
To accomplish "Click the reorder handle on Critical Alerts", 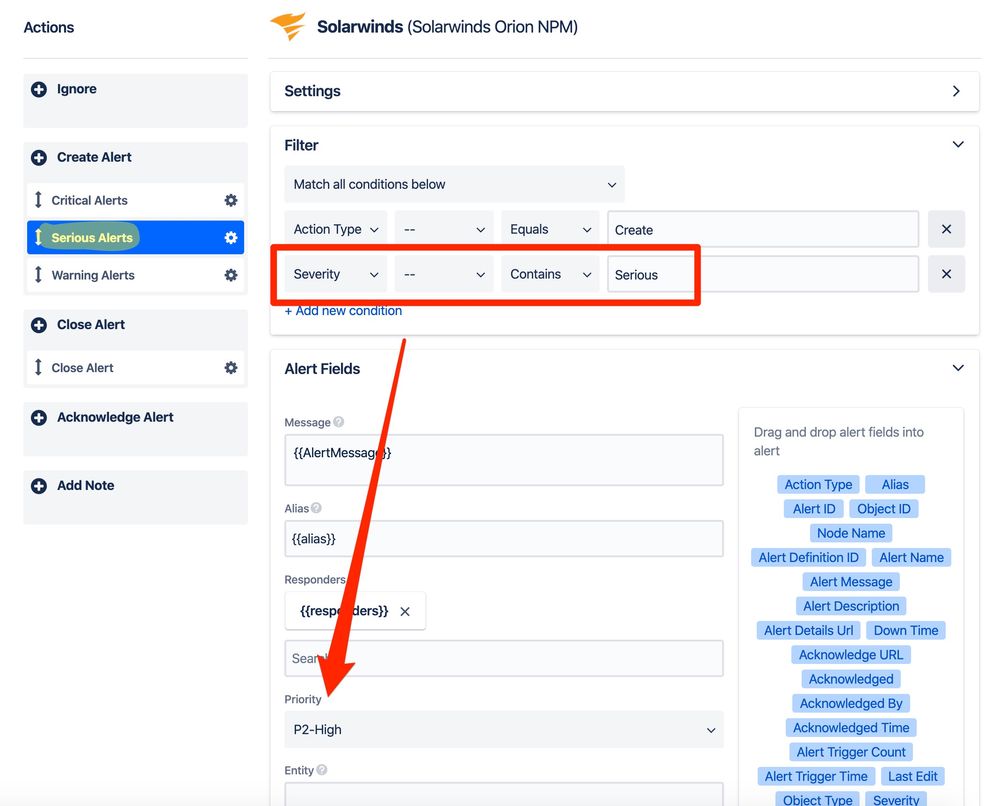I will (x=38, y=200).
